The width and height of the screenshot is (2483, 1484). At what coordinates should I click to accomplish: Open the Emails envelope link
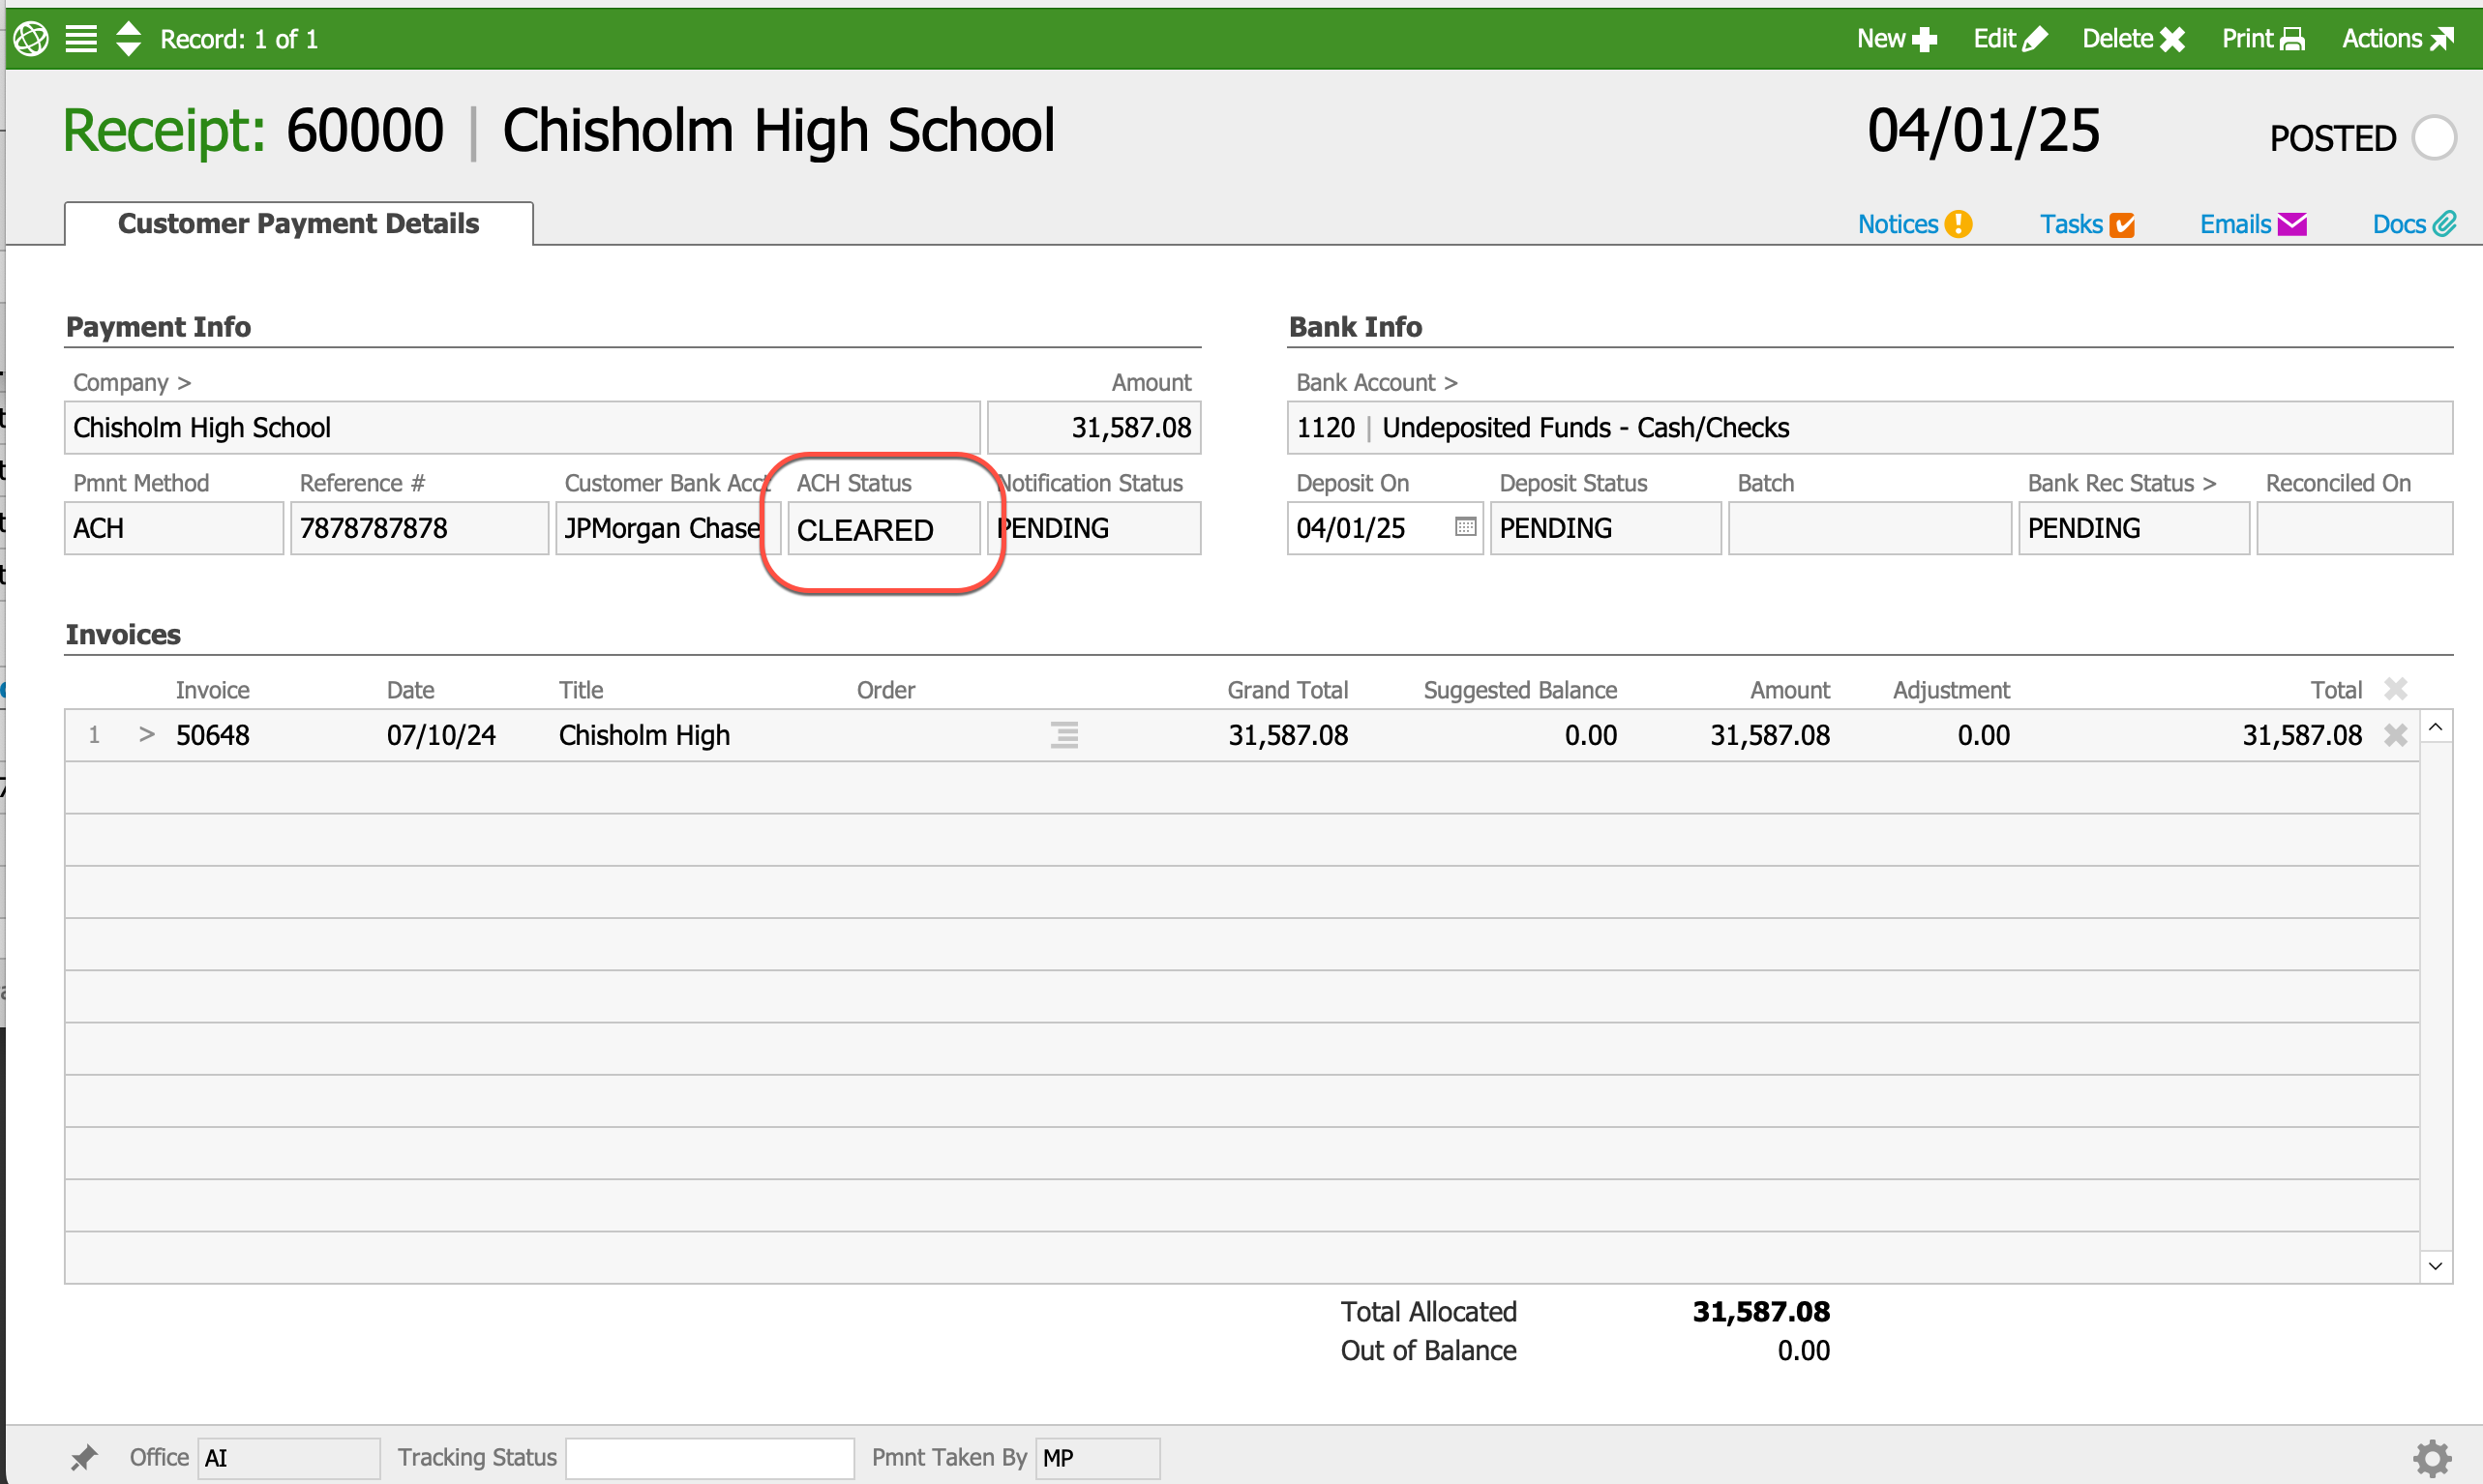tap(2252, 224)
